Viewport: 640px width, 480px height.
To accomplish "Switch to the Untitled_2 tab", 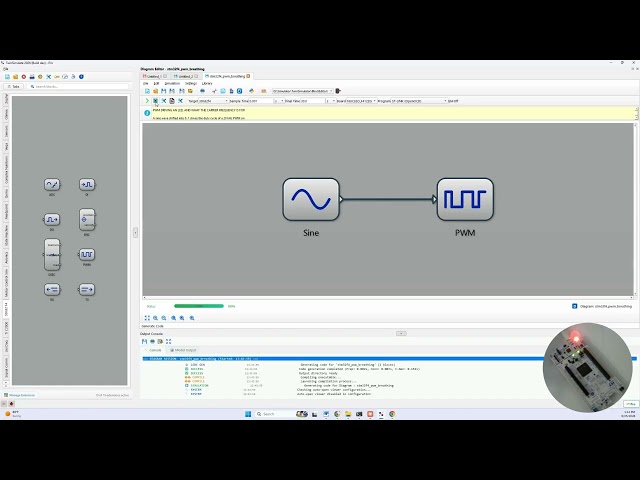I will tap(186, 76).
